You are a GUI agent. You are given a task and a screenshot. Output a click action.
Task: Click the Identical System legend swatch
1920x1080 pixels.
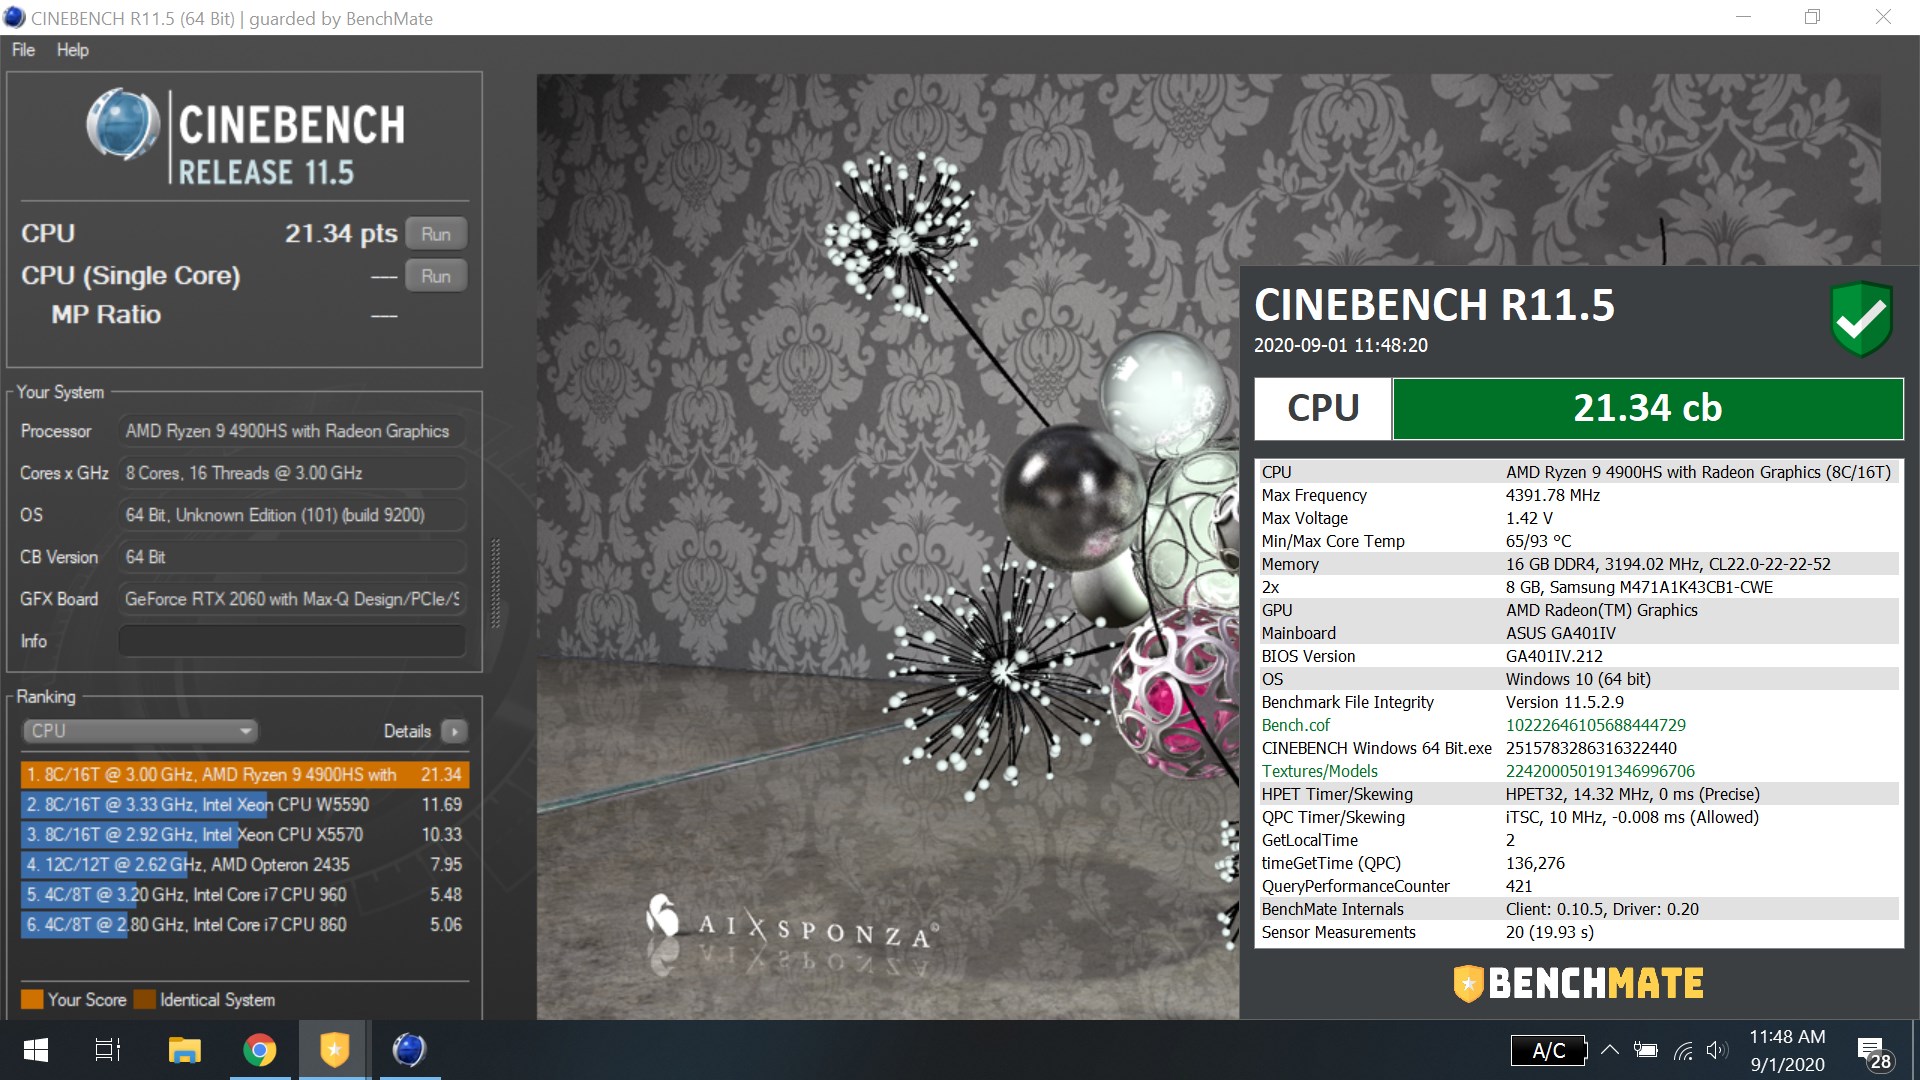click(x=144, y=1000)
